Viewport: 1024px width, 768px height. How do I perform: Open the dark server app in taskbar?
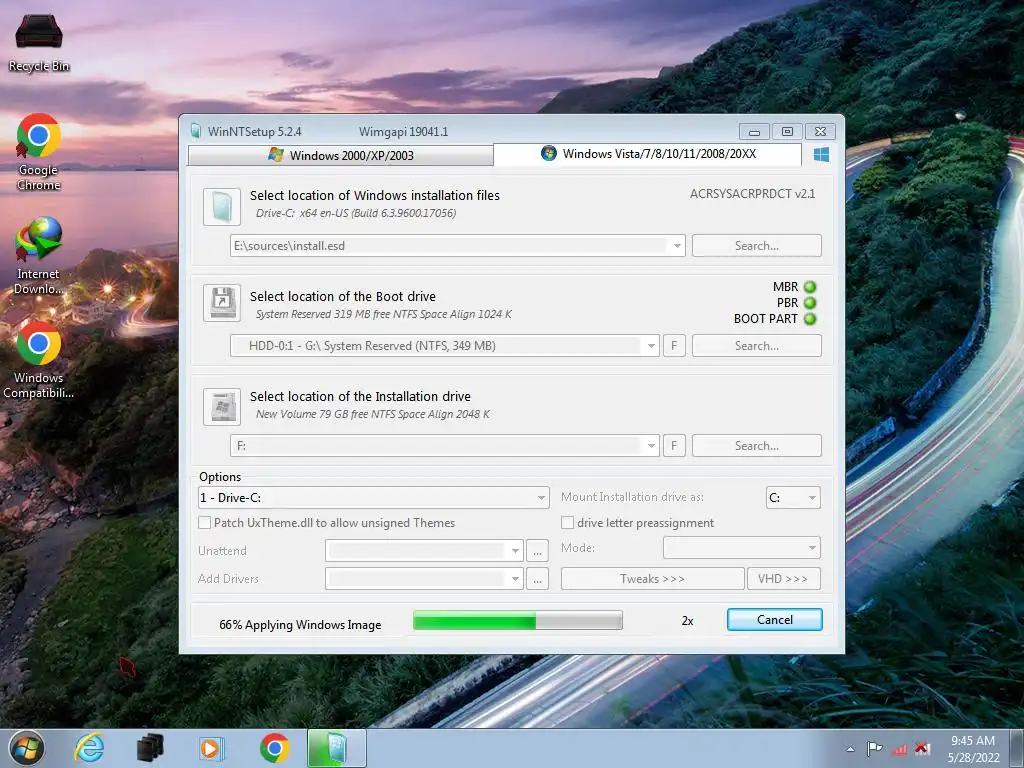pyautogui.click(x=150, y=748)
